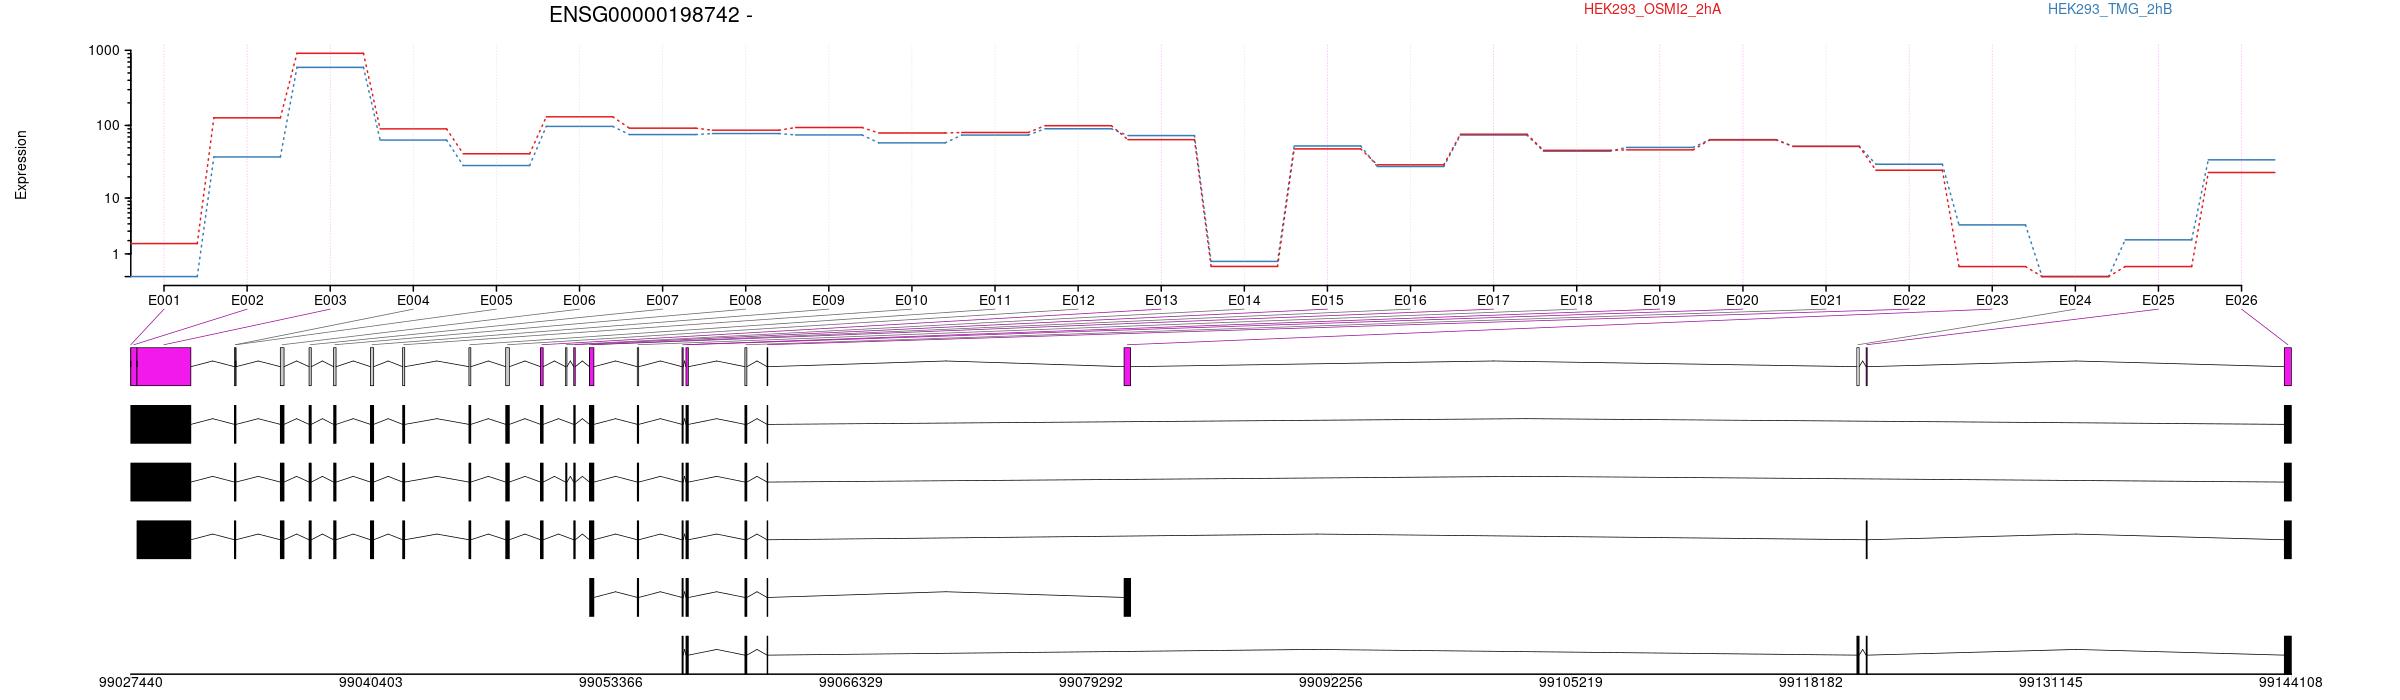Select the HEK293_TMG_2hB legend label
Viewport: 2400px width, 700px height.
2109,9
